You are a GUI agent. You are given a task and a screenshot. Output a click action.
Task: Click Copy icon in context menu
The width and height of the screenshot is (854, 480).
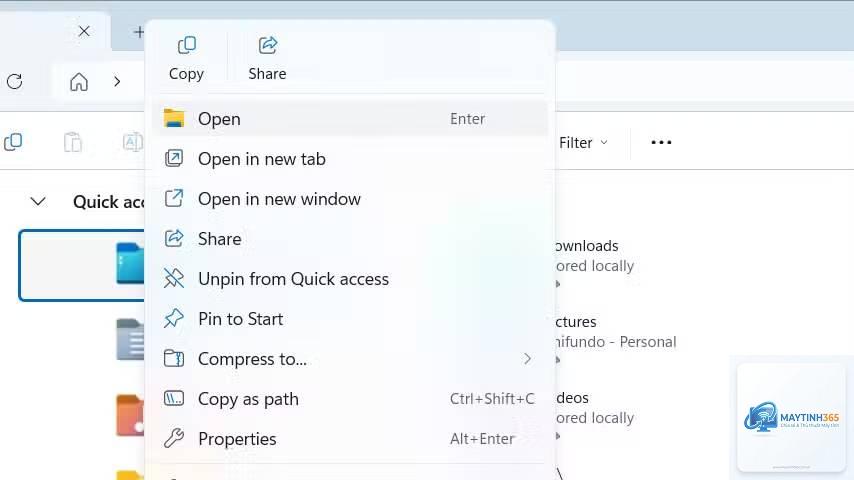pyautogui.click(x=186, y=46)
